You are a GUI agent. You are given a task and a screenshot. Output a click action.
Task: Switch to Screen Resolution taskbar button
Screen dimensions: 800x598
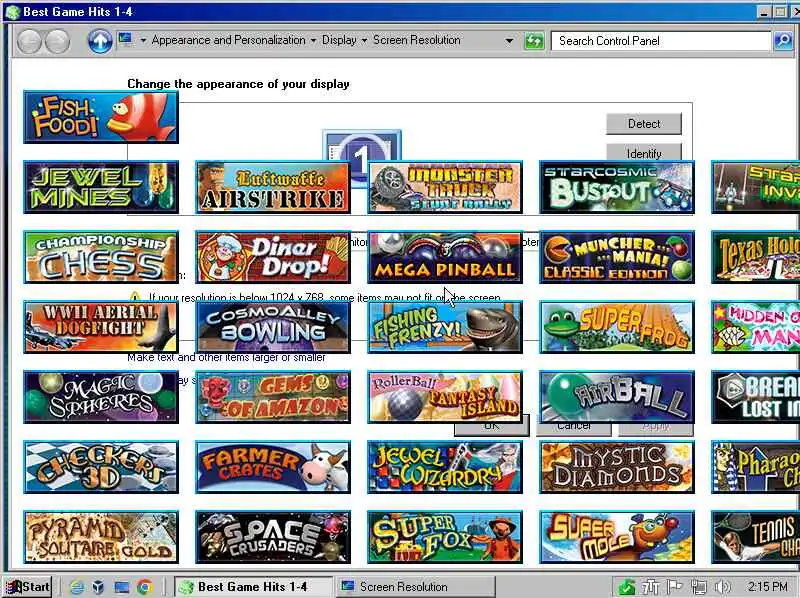(x=414, y=587)
